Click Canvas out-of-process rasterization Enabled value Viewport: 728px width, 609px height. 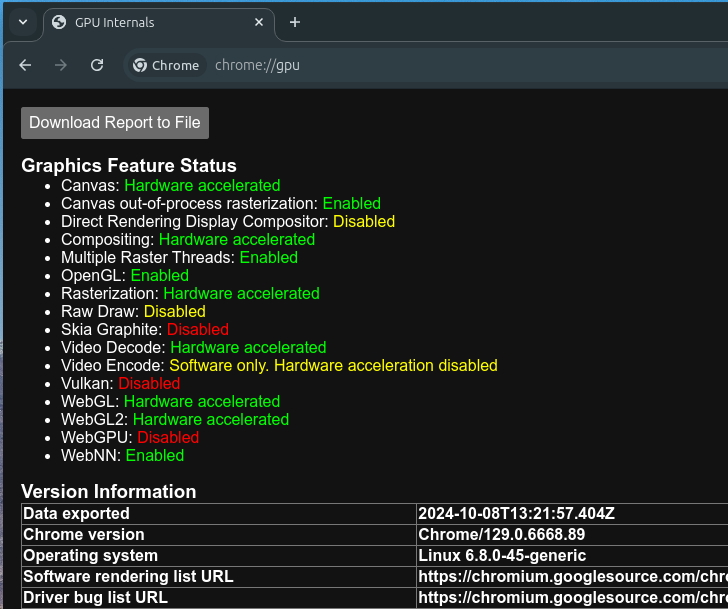click(x=351, y=204)
